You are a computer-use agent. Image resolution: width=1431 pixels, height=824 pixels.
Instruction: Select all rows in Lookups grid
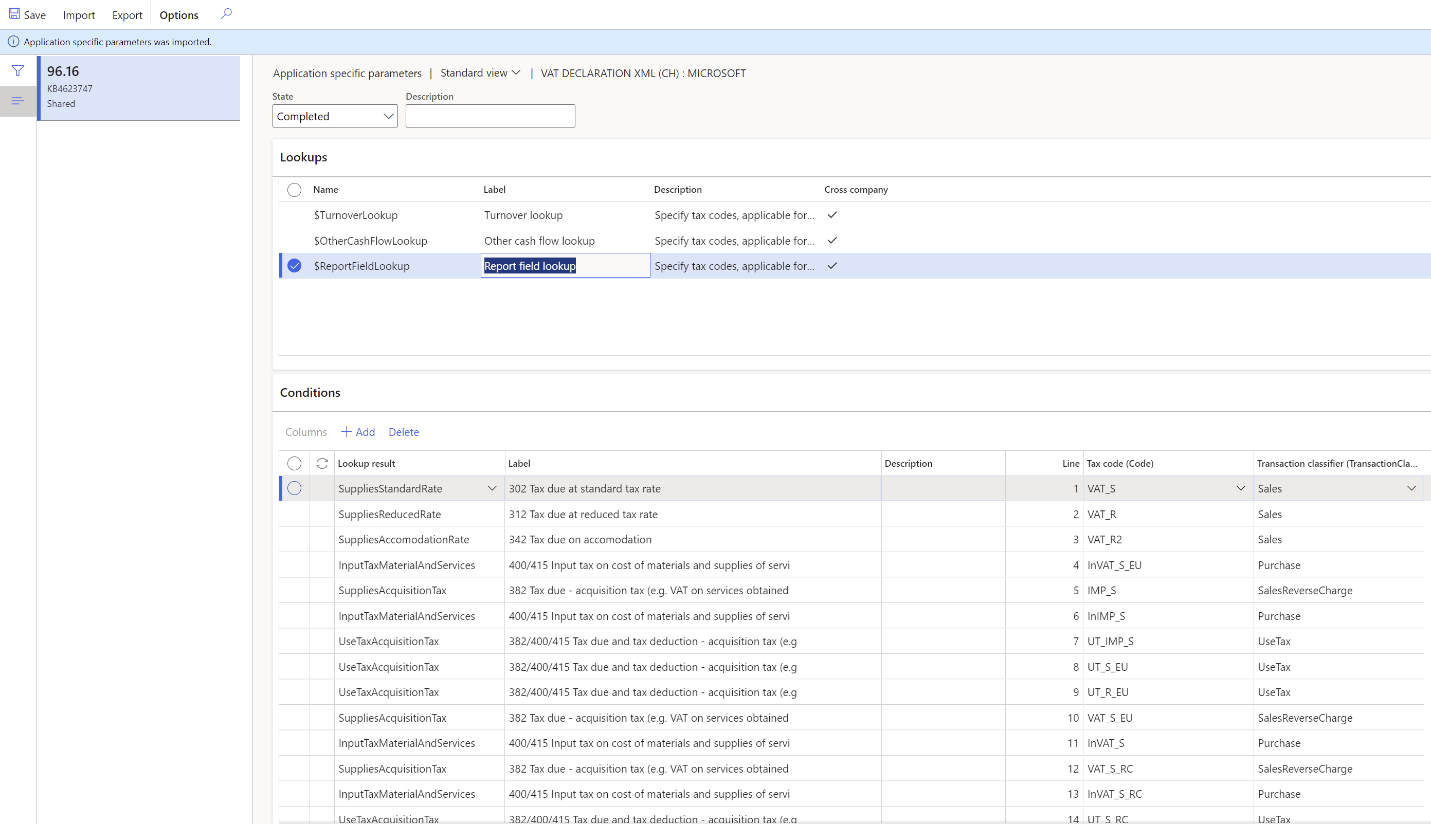294,190
